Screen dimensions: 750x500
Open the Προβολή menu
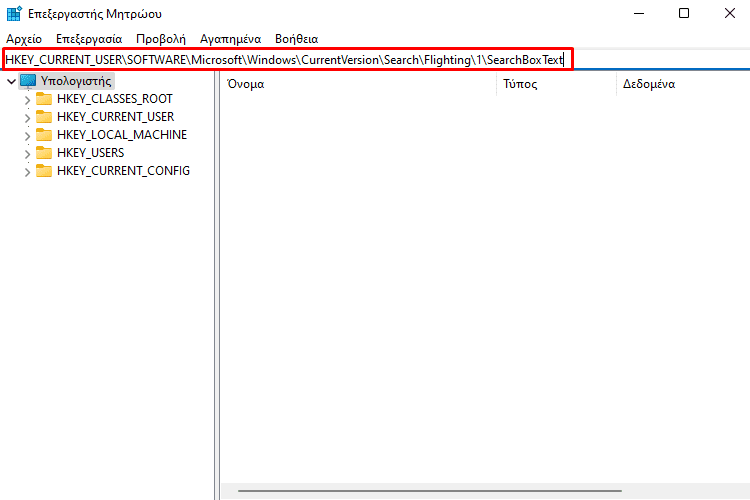click(x=161, y=39)
